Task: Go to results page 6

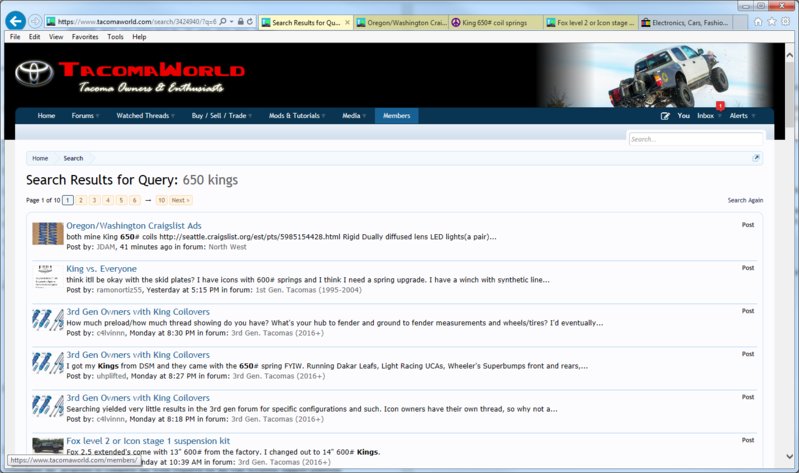Action: click(135, 200)
